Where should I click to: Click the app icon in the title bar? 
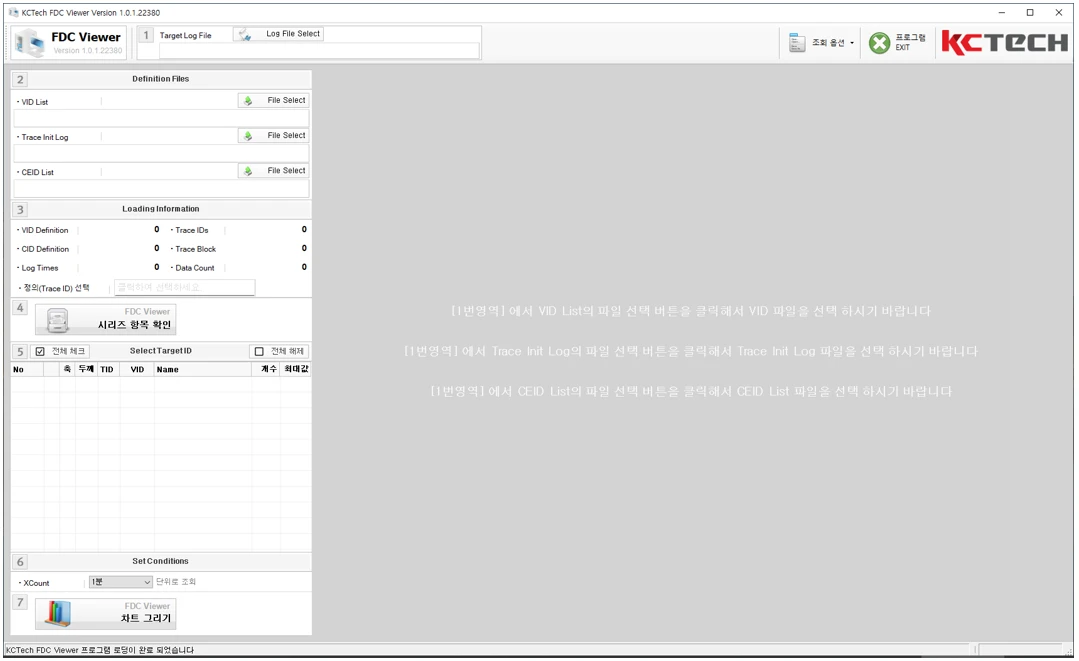point(13,12)
